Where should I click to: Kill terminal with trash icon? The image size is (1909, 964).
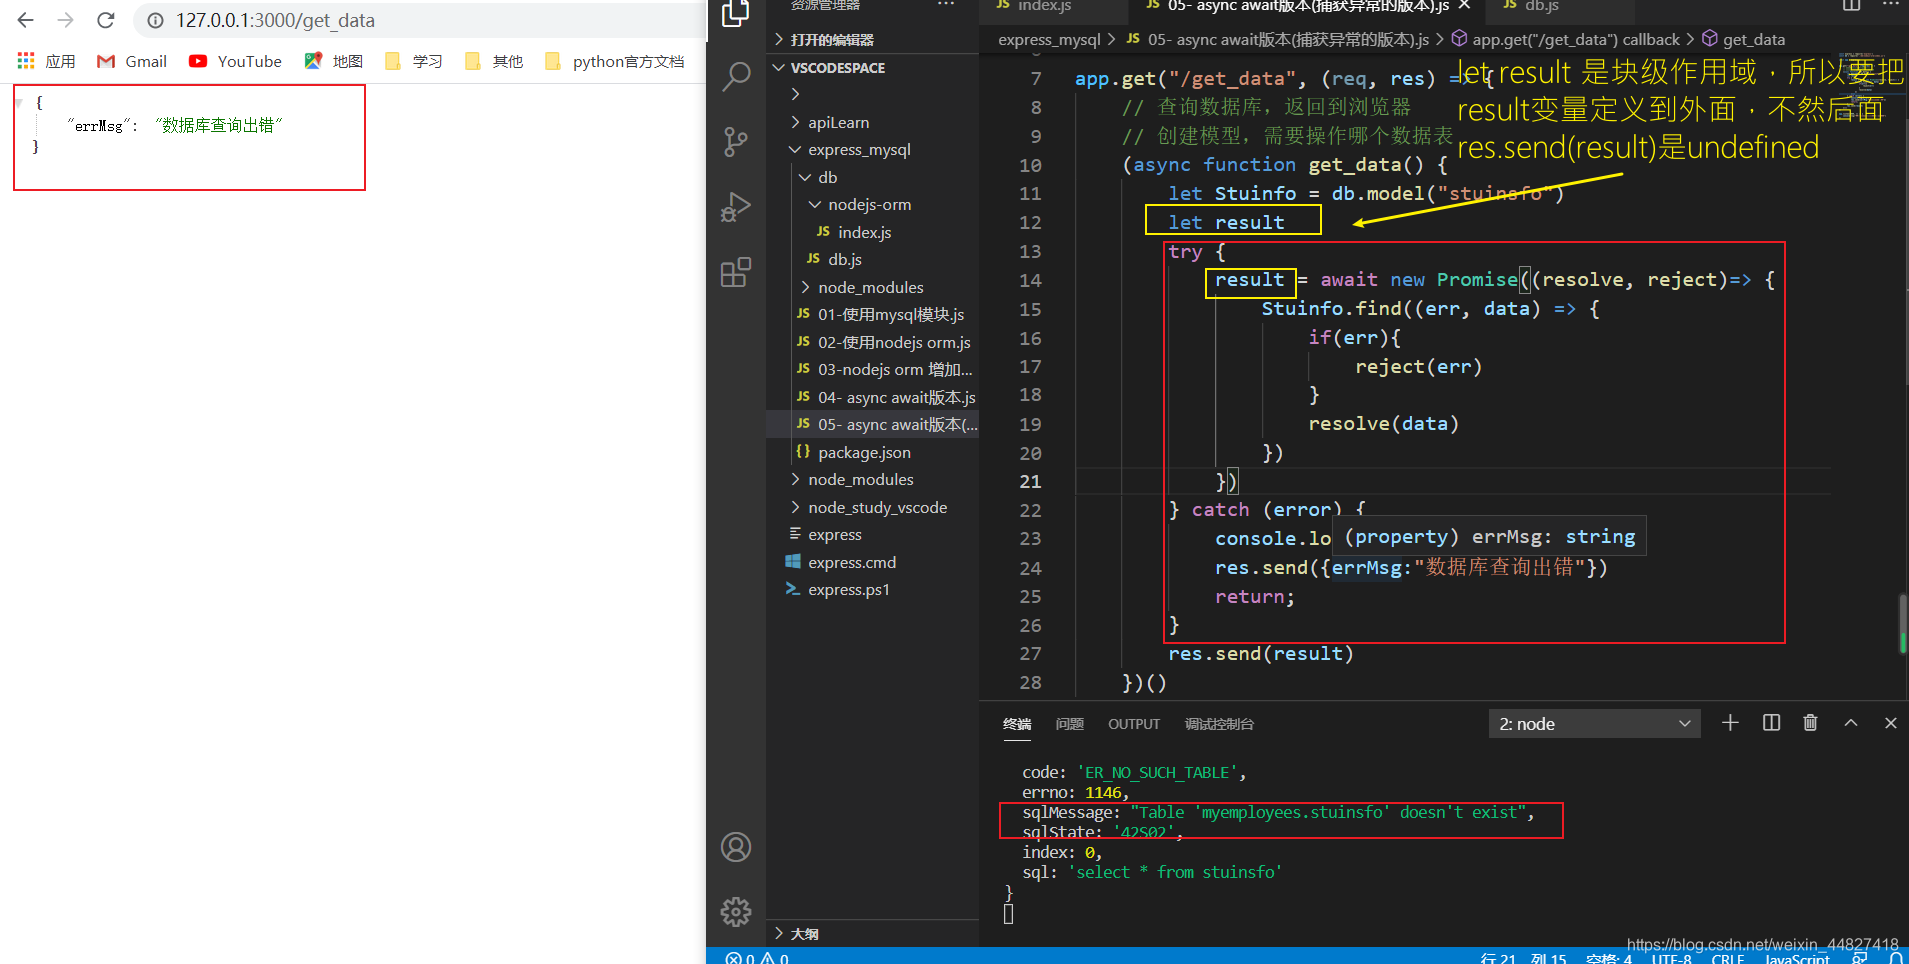click(1810, 723)
